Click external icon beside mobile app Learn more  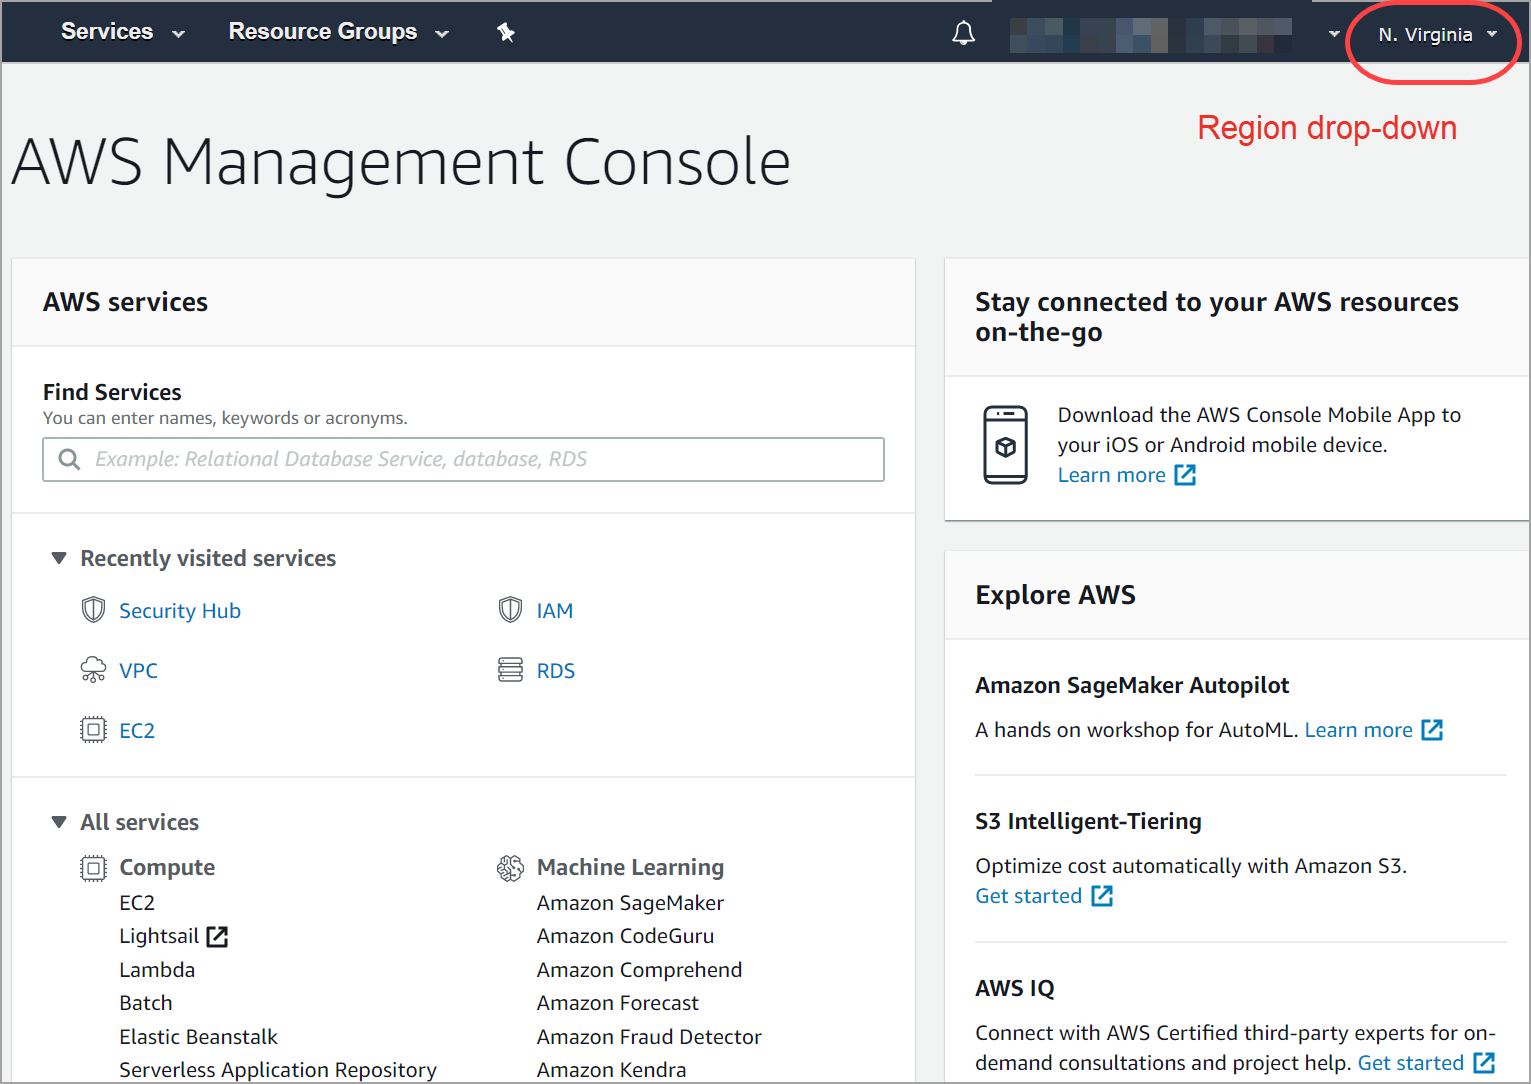(x=1185, y=475)
